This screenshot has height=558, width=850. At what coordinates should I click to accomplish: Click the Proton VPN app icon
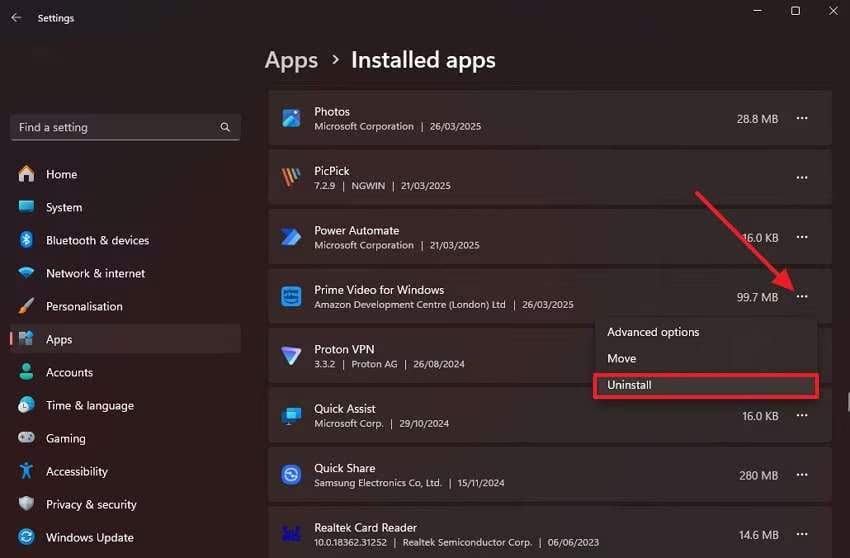coord(291,356)
